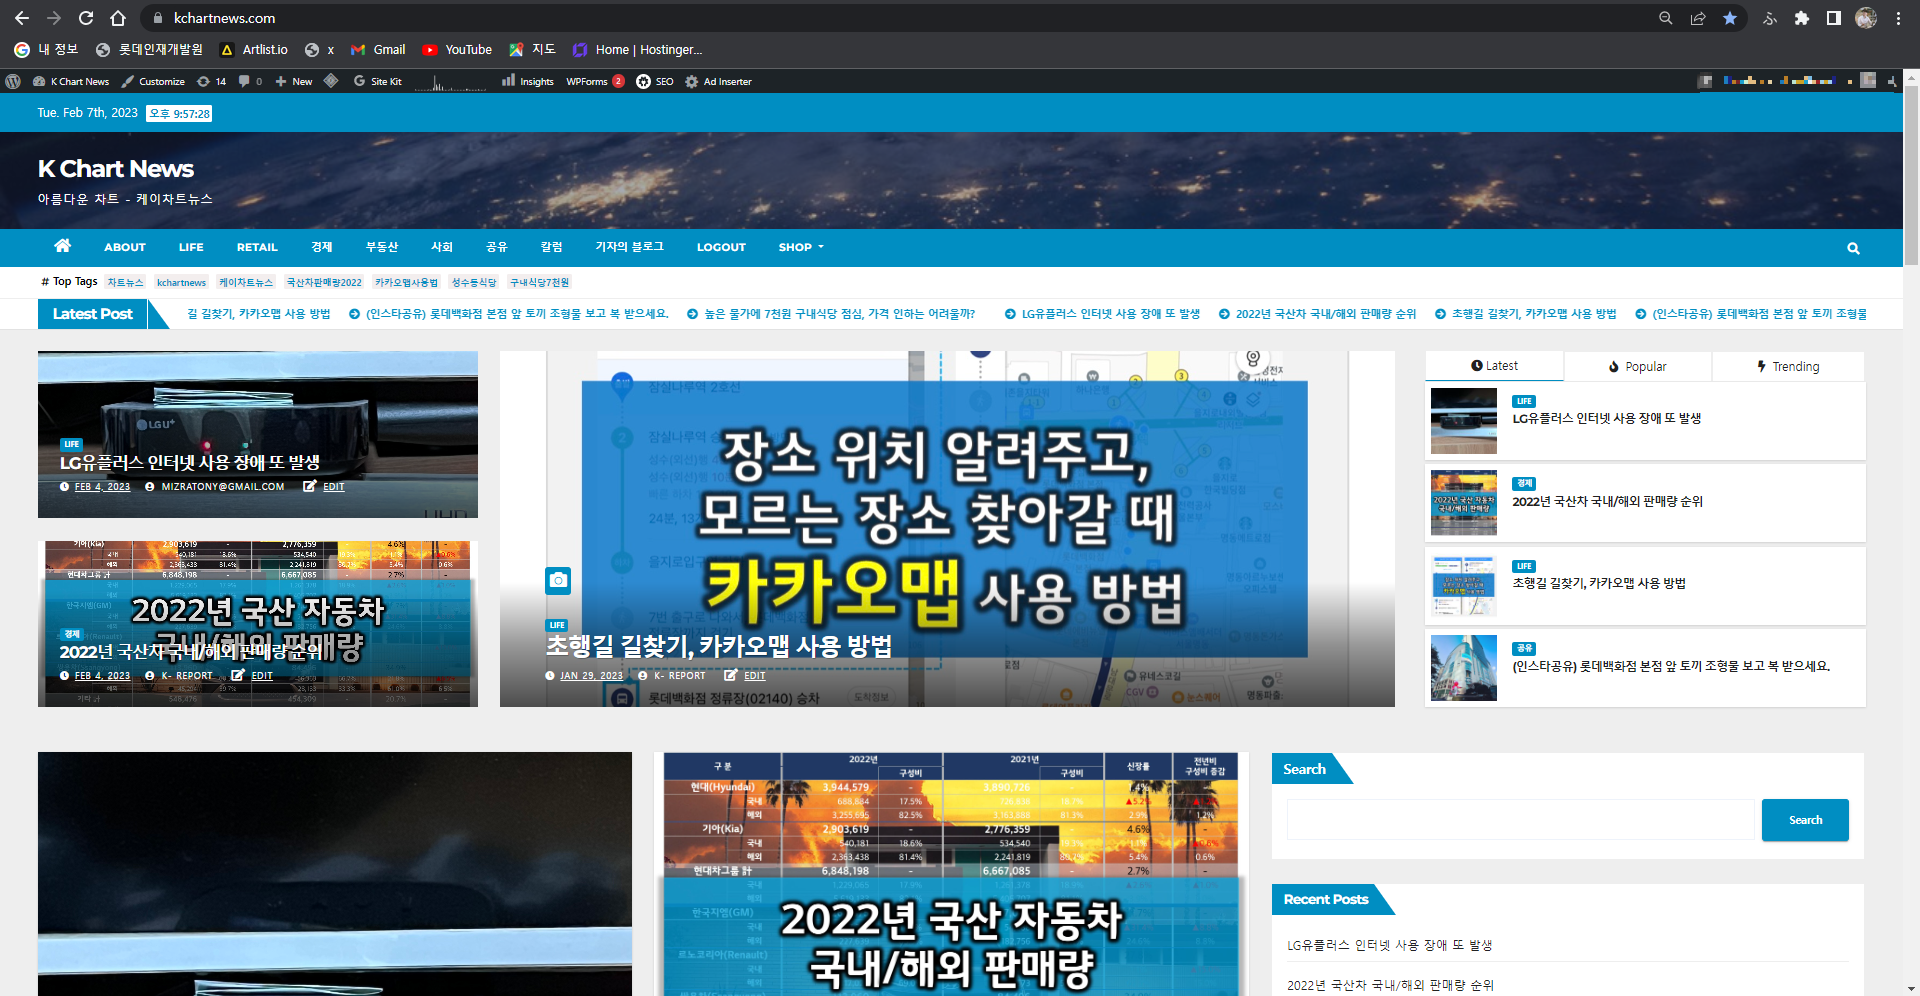Open the 롯데백화점 building thumbnail in sidebar
Image resolution: width=1920 pixels, height=996 pixels.
[x=1463, y=668]
